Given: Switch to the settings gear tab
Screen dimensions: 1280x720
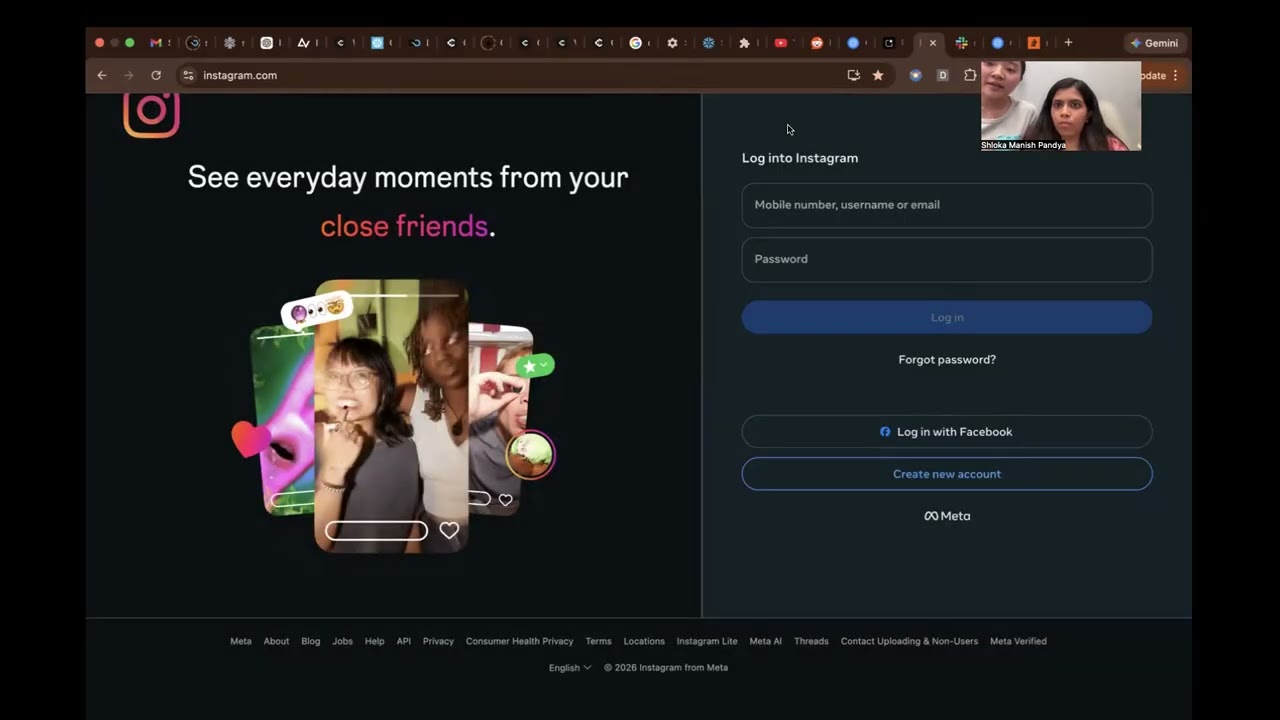Looking at the screenshot, I should pyautogui.click(x=672, y=43).
